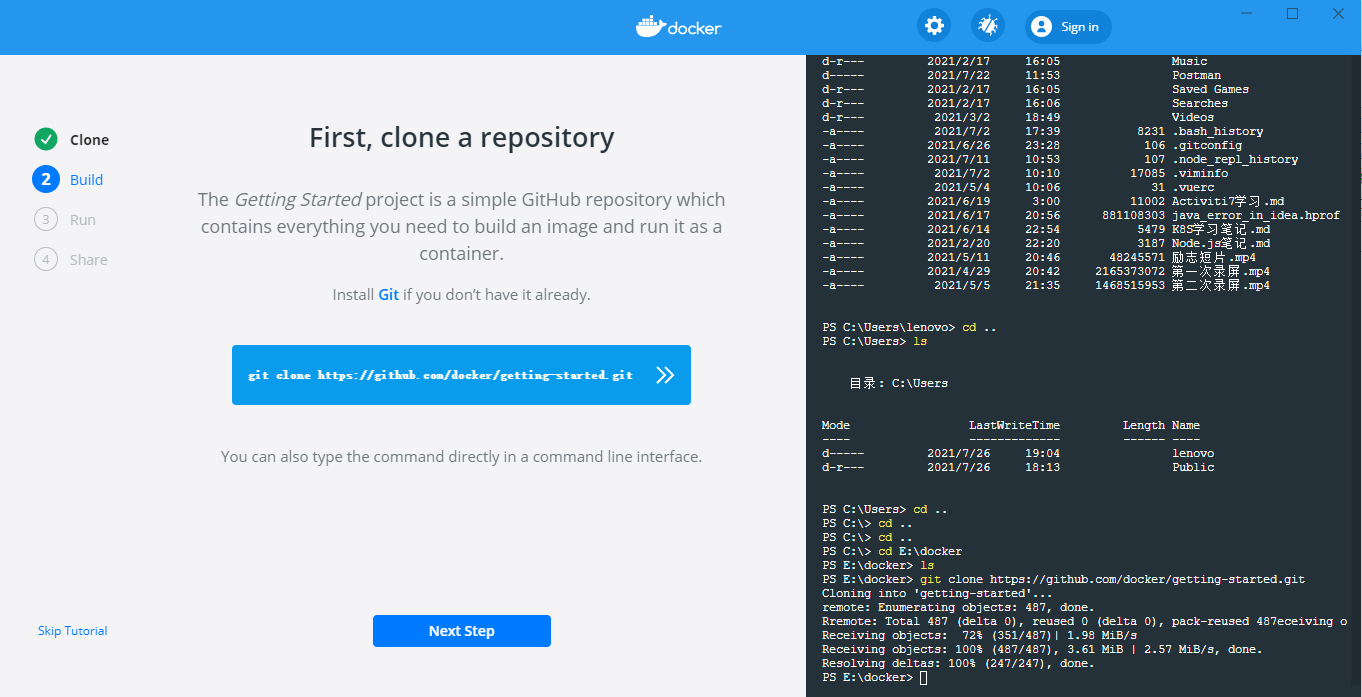1362x697 pixels.
Task: Click 'remote: Enumerating objects' line
Action: pos(958,607)
